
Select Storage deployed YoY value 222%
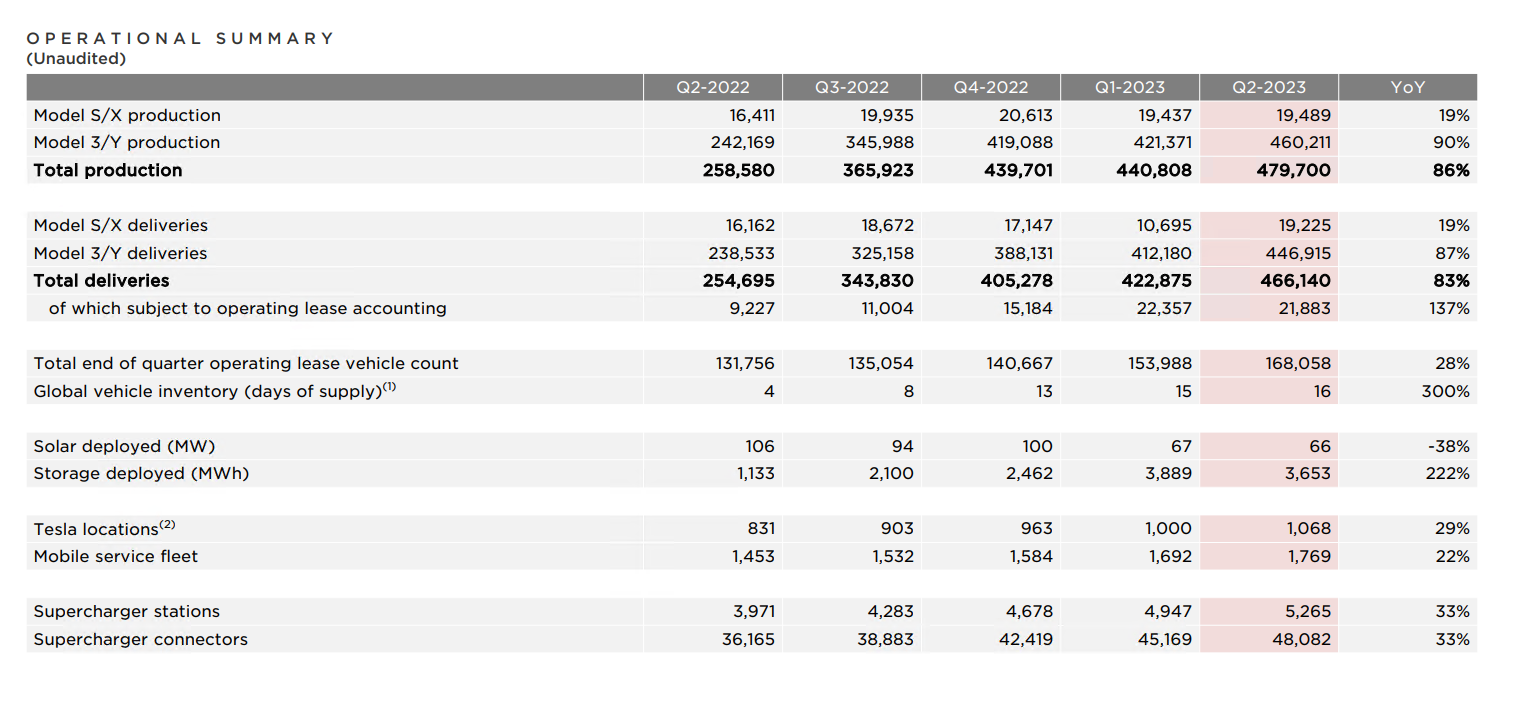click(1448, 474)
